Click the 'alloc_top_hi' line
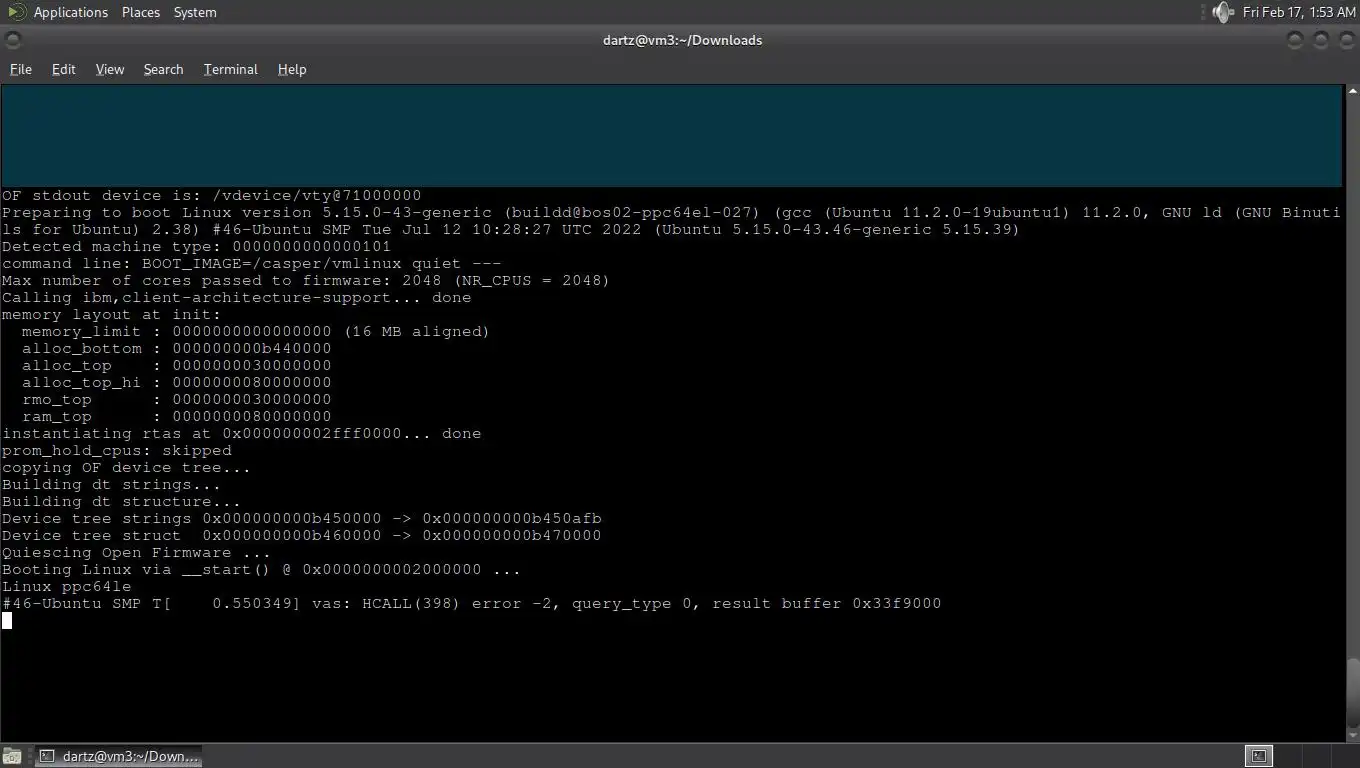This screenshot has height=768, width=1360. [x=177, y=383]
